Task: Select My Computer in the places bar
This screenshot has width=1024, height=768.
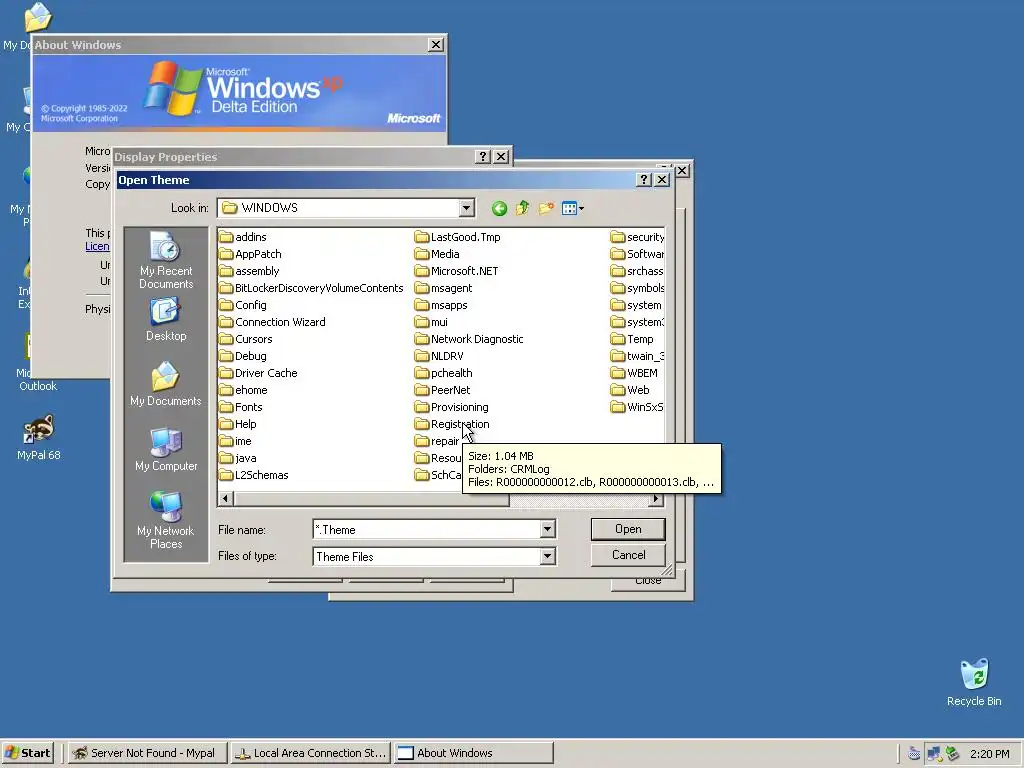Action: 166,449
